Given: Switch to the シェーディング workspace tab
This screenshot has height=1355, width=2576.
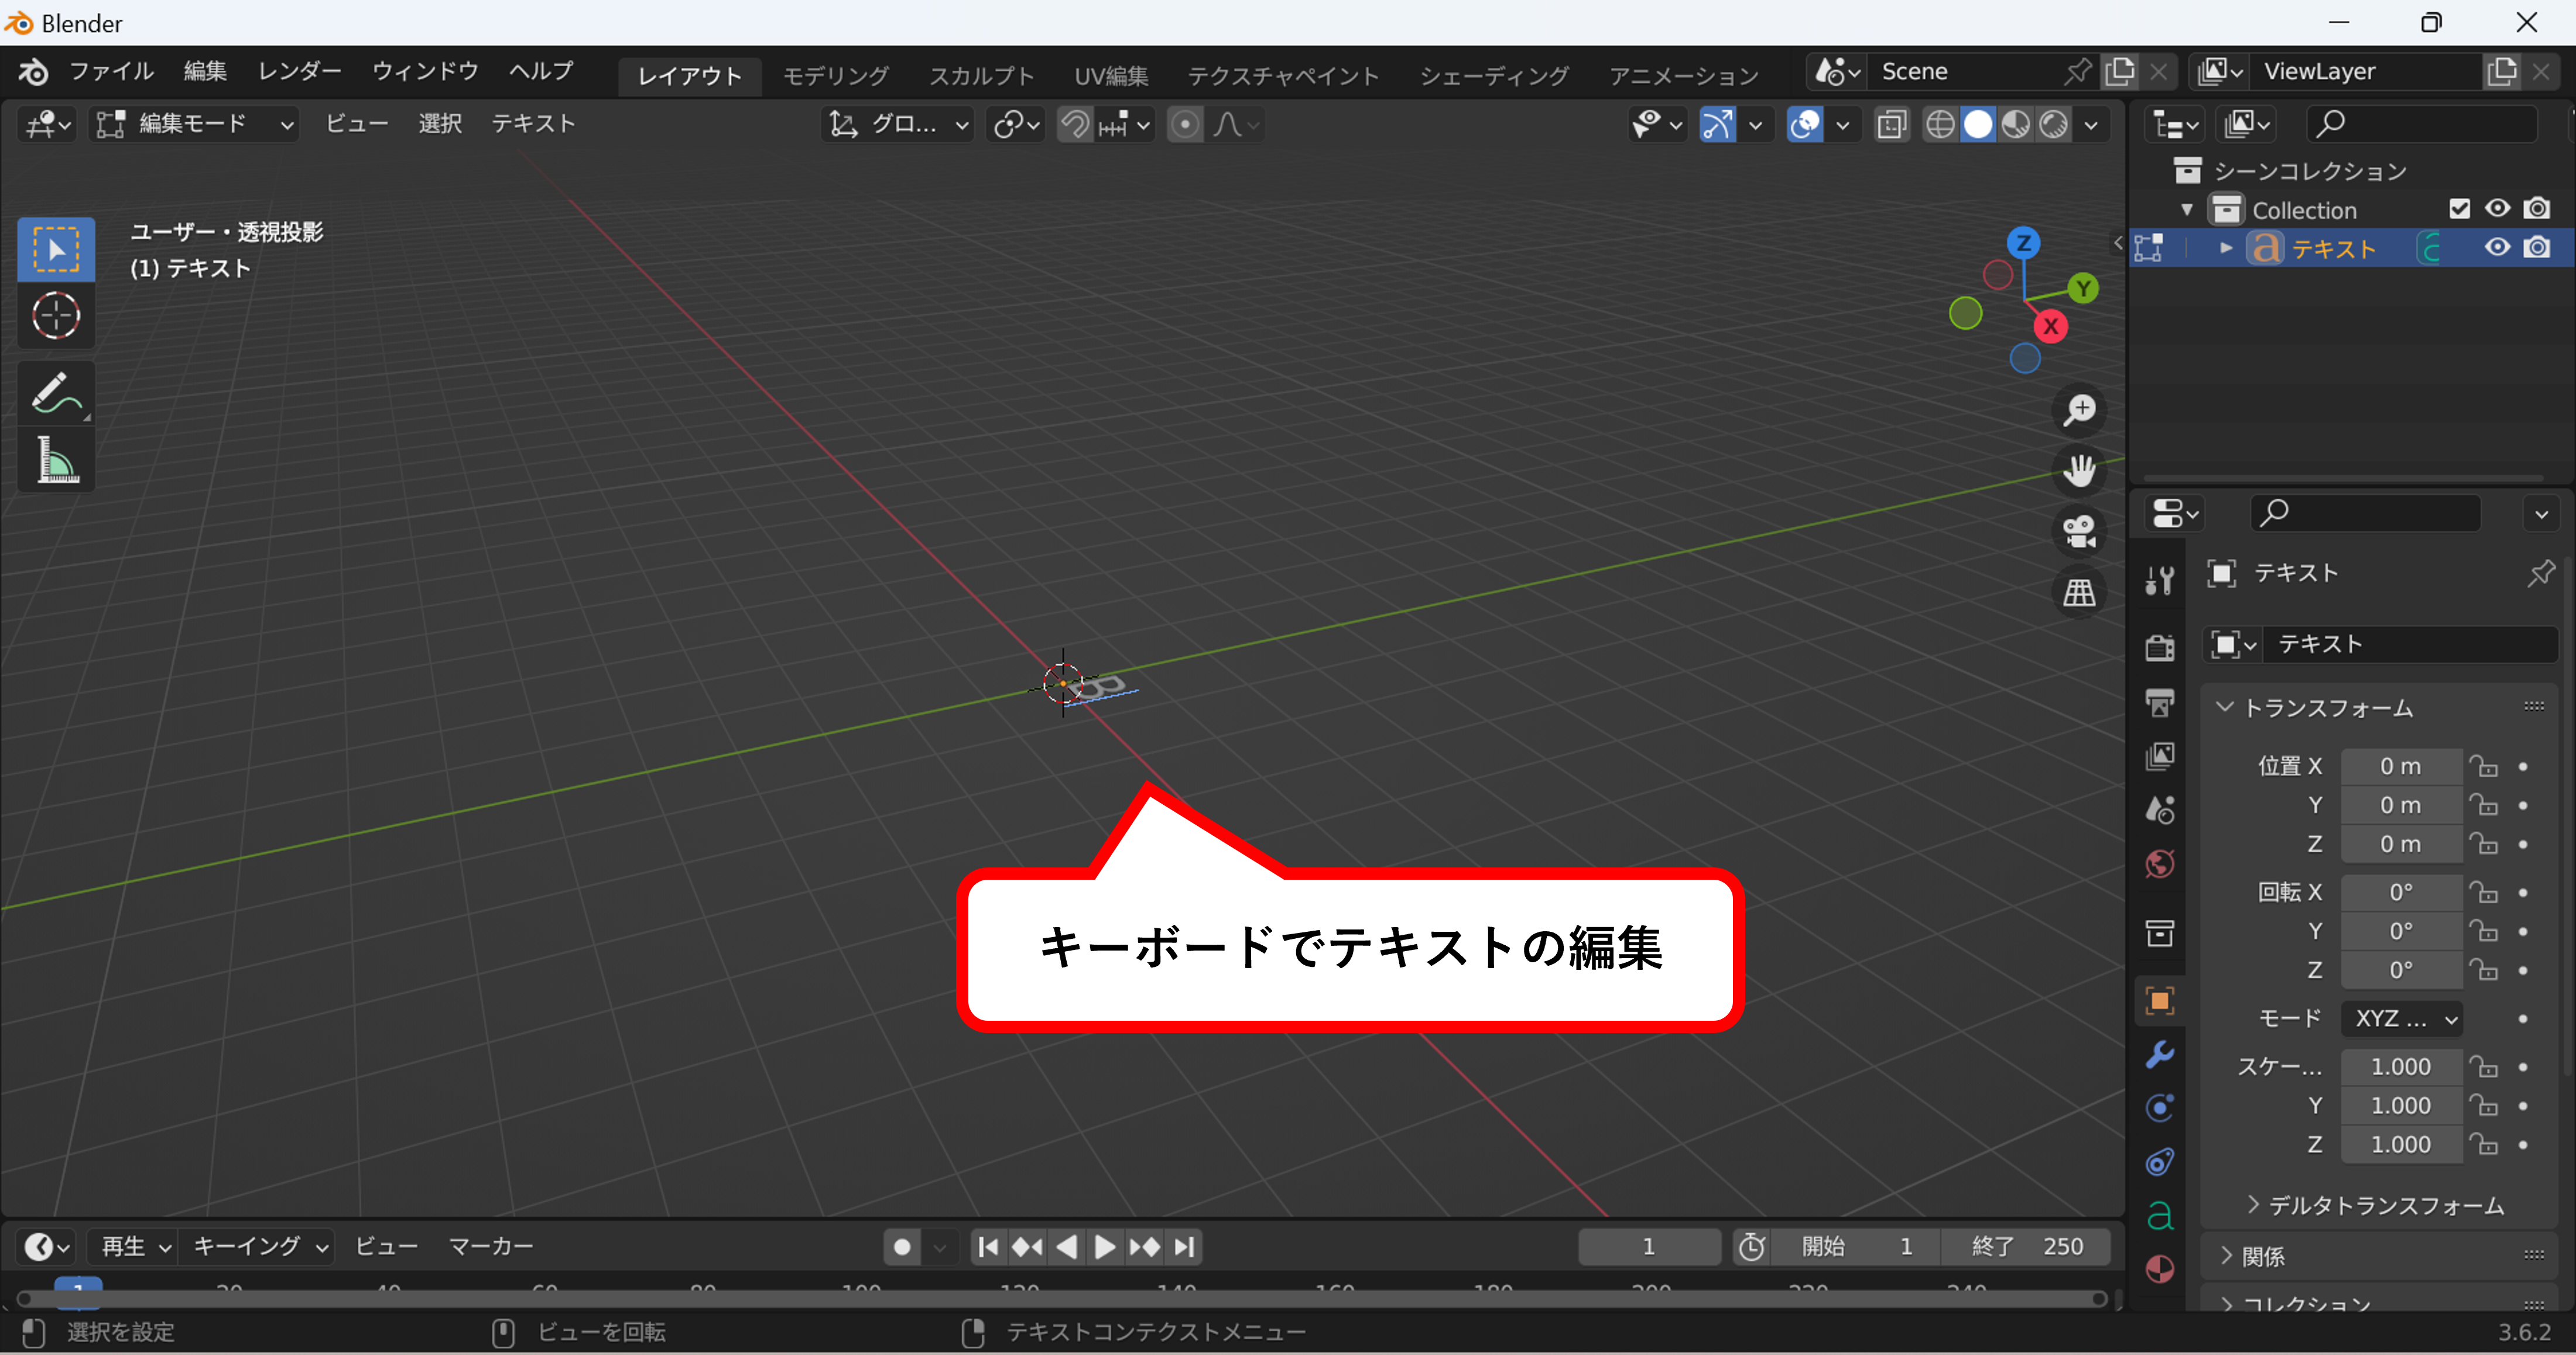Looking at the screenshot, I should click(x=1494, y=75).
